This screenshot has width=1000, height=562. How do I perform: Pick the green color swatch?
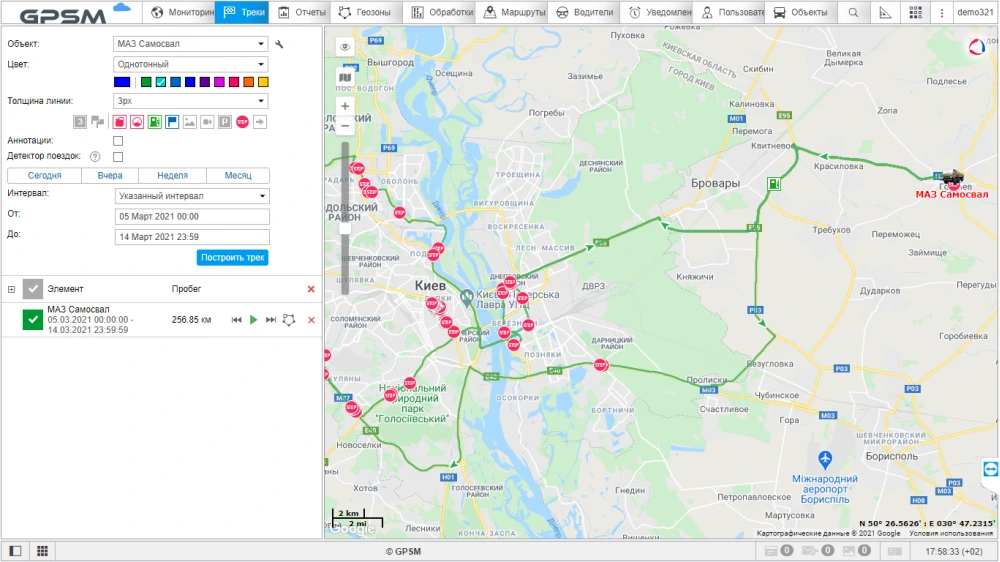146,82
